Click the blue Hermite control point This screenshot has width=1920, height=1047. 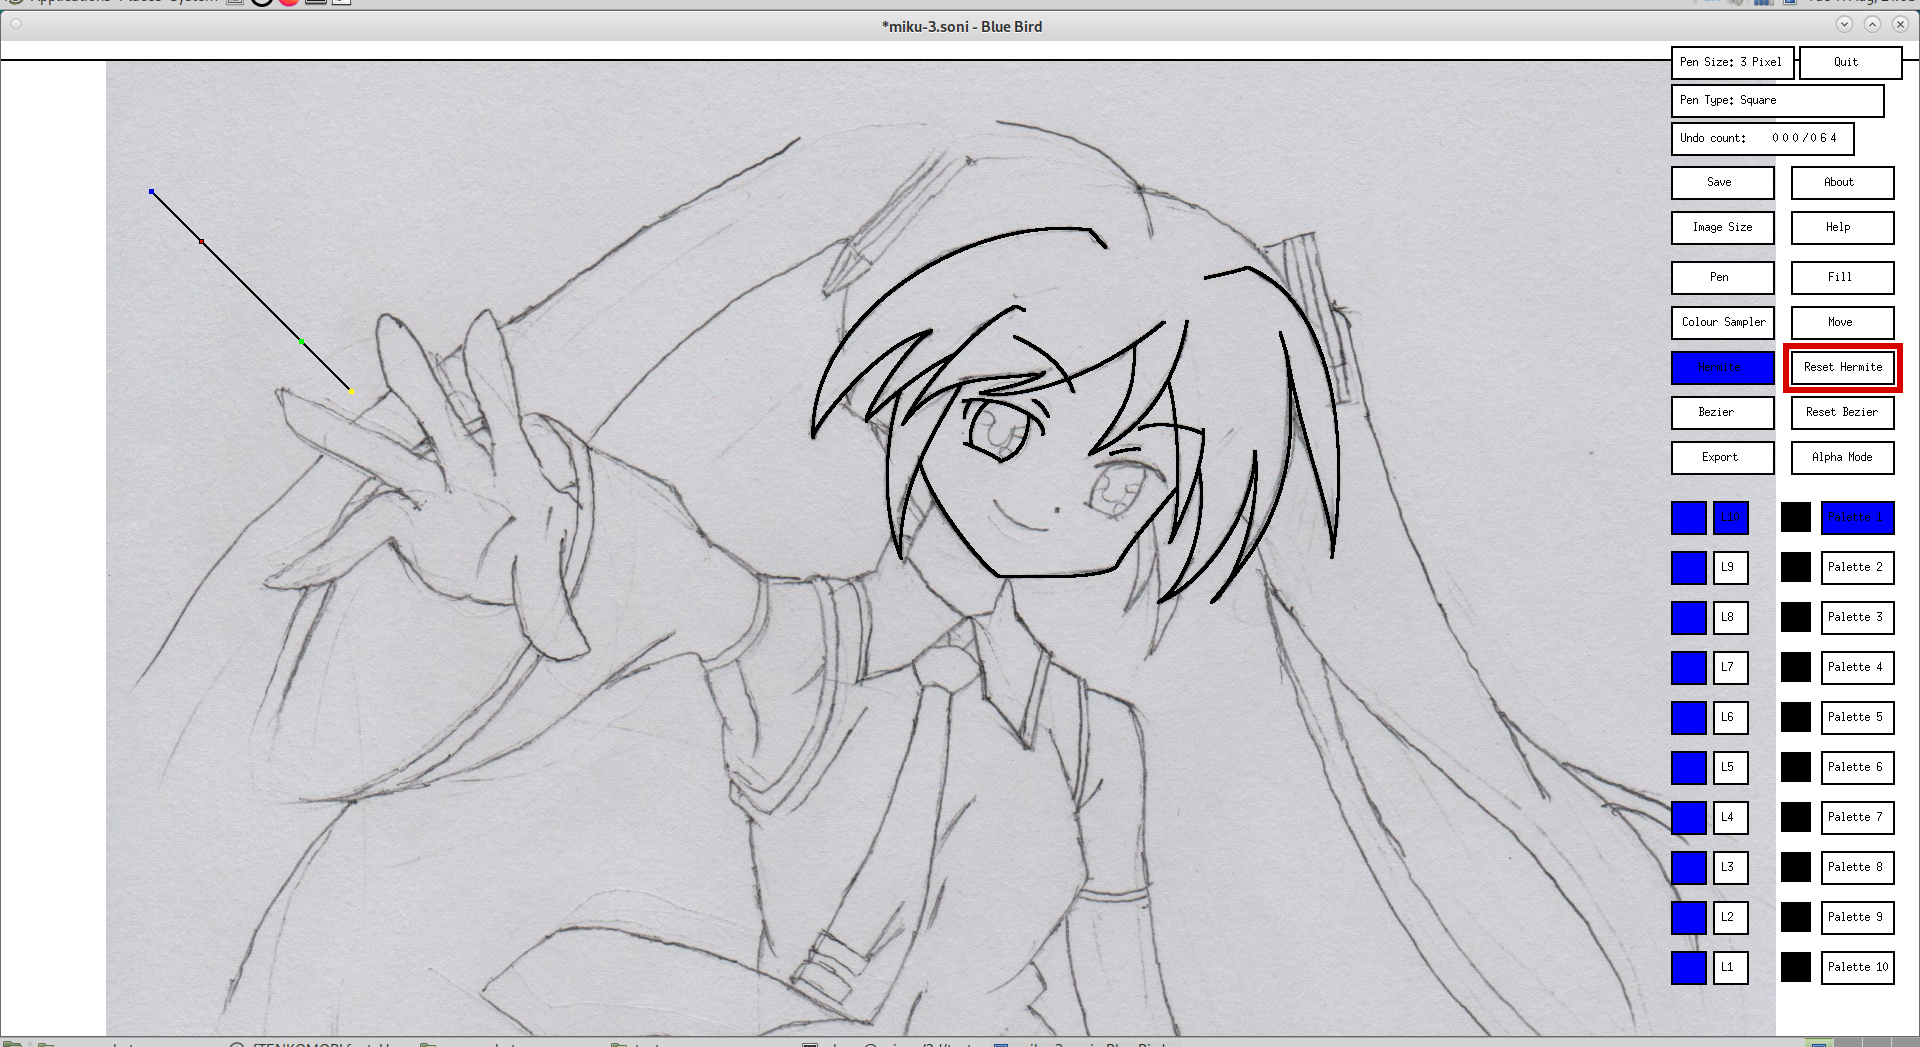pyautogui.click(x=151, y=191)
